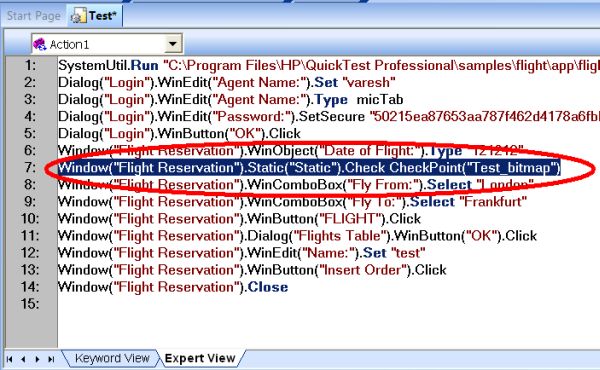Screen dimensions: 600x370
Task: Click the Insert Order button Click line
Action: tap(252, 270)
